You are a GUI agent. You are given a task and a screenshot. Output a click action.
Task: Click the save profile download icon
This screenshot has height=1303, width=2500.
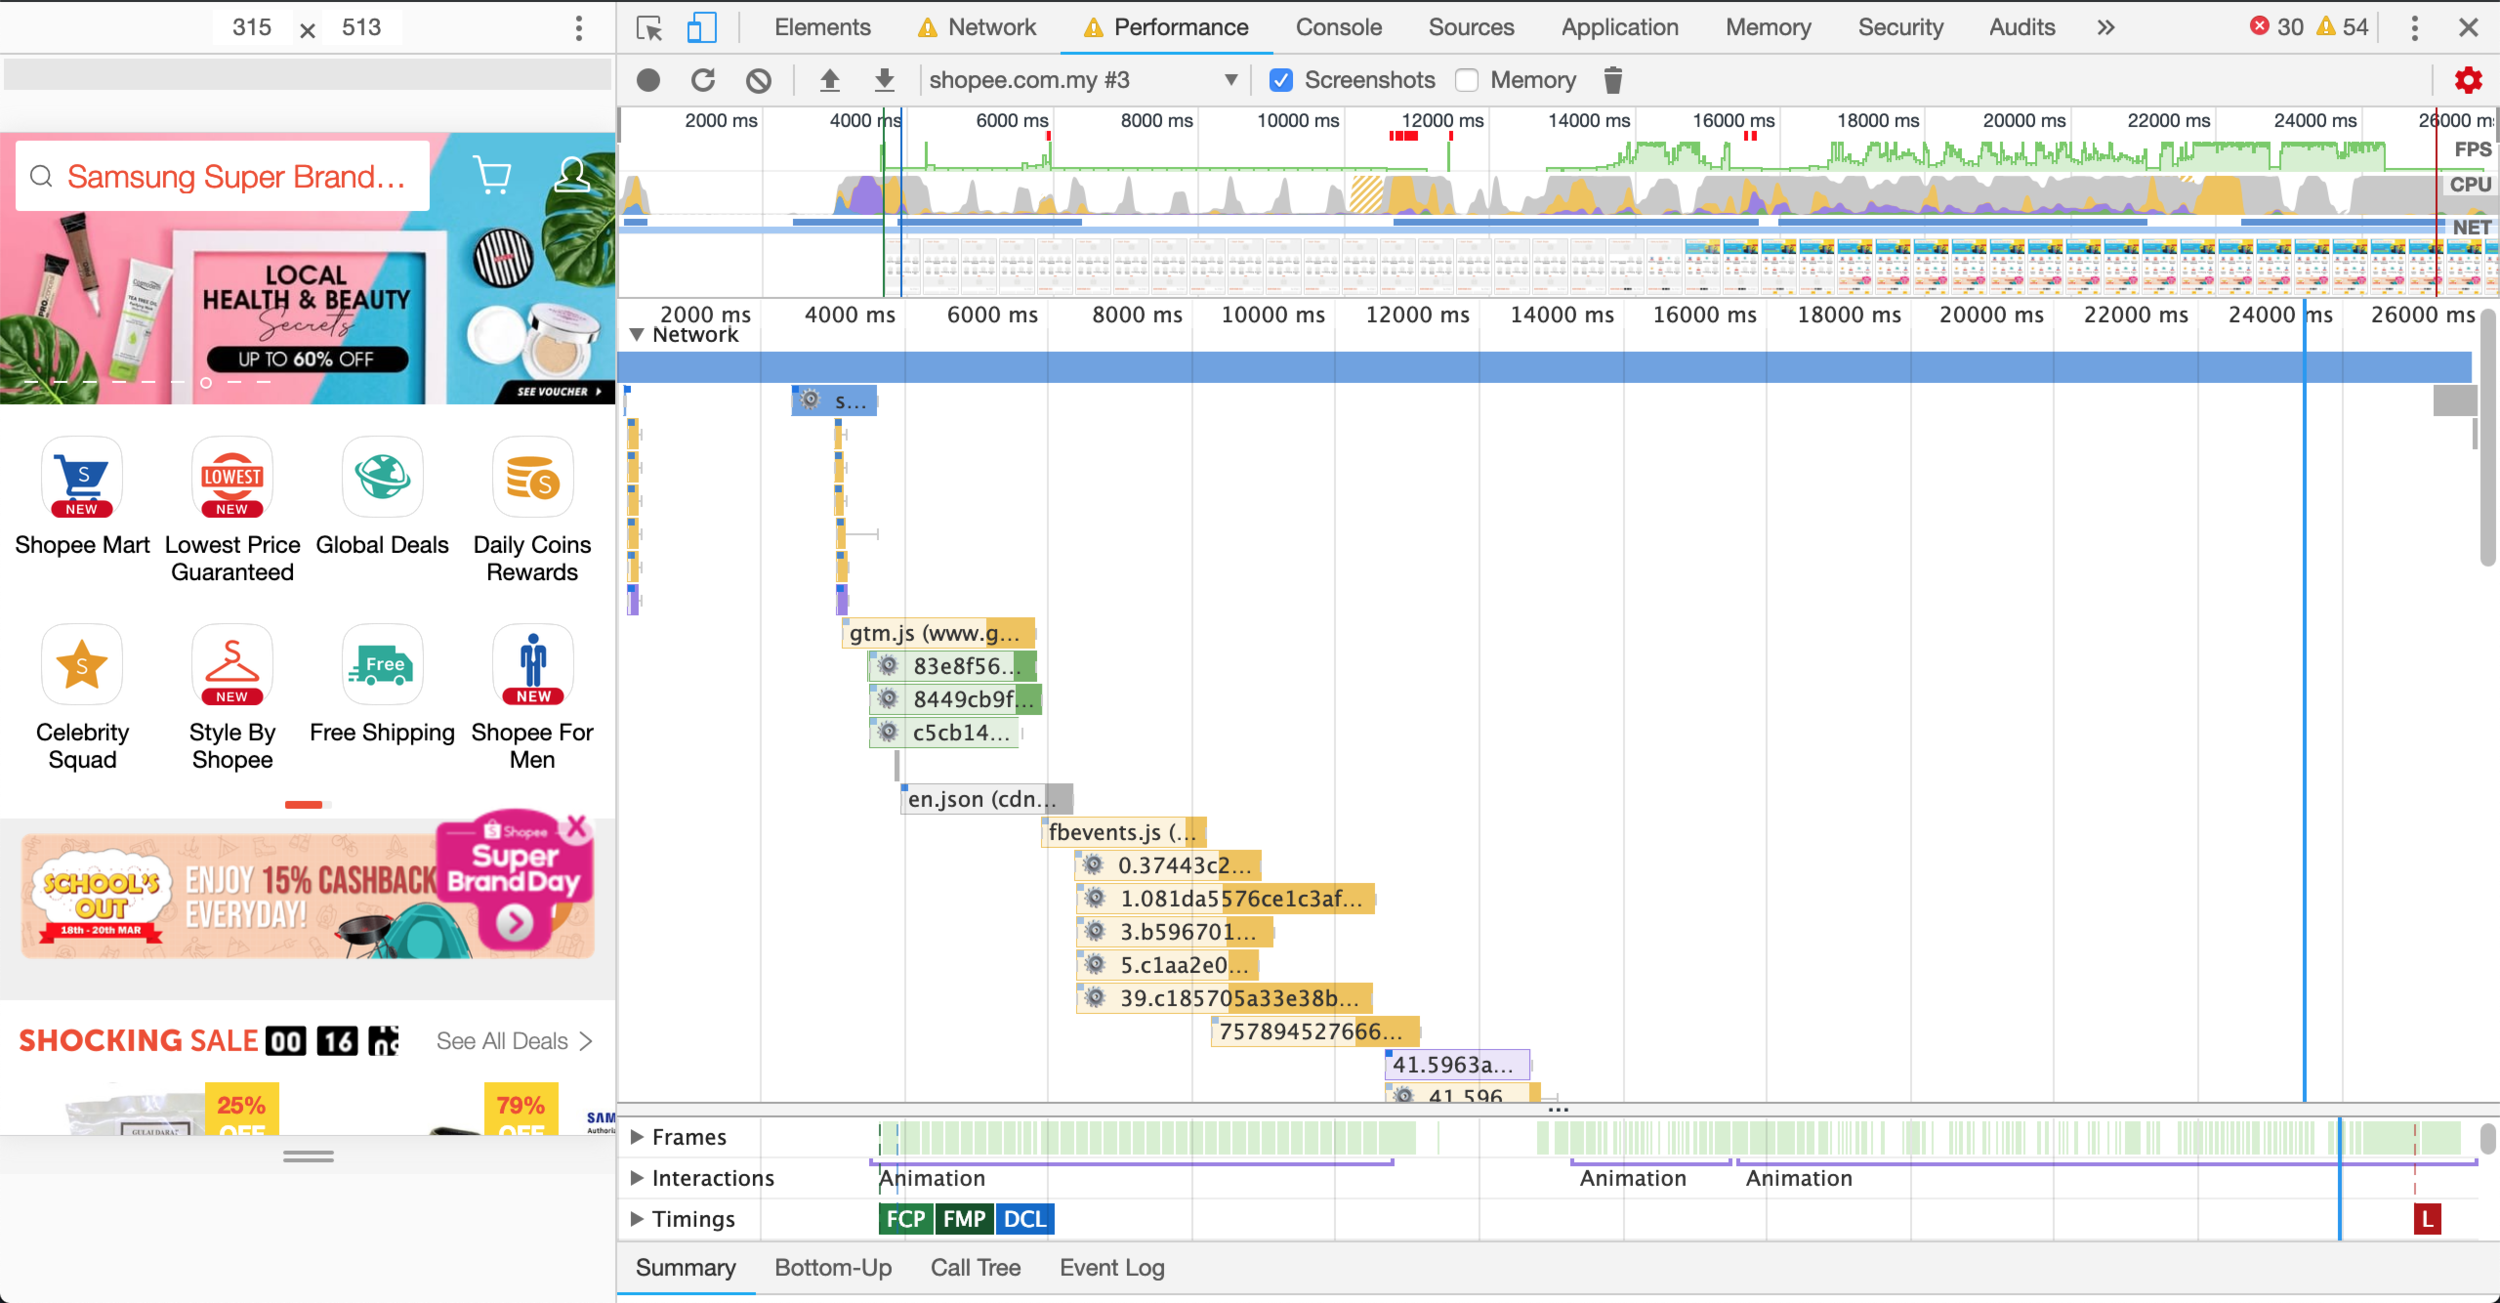[x=884, y=80]
